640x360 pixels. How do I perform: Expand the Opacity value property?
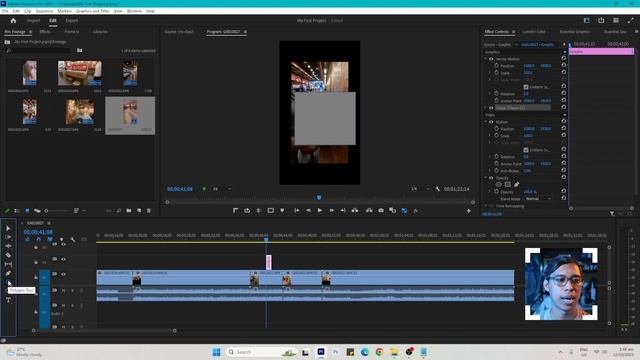pos(490,191)
